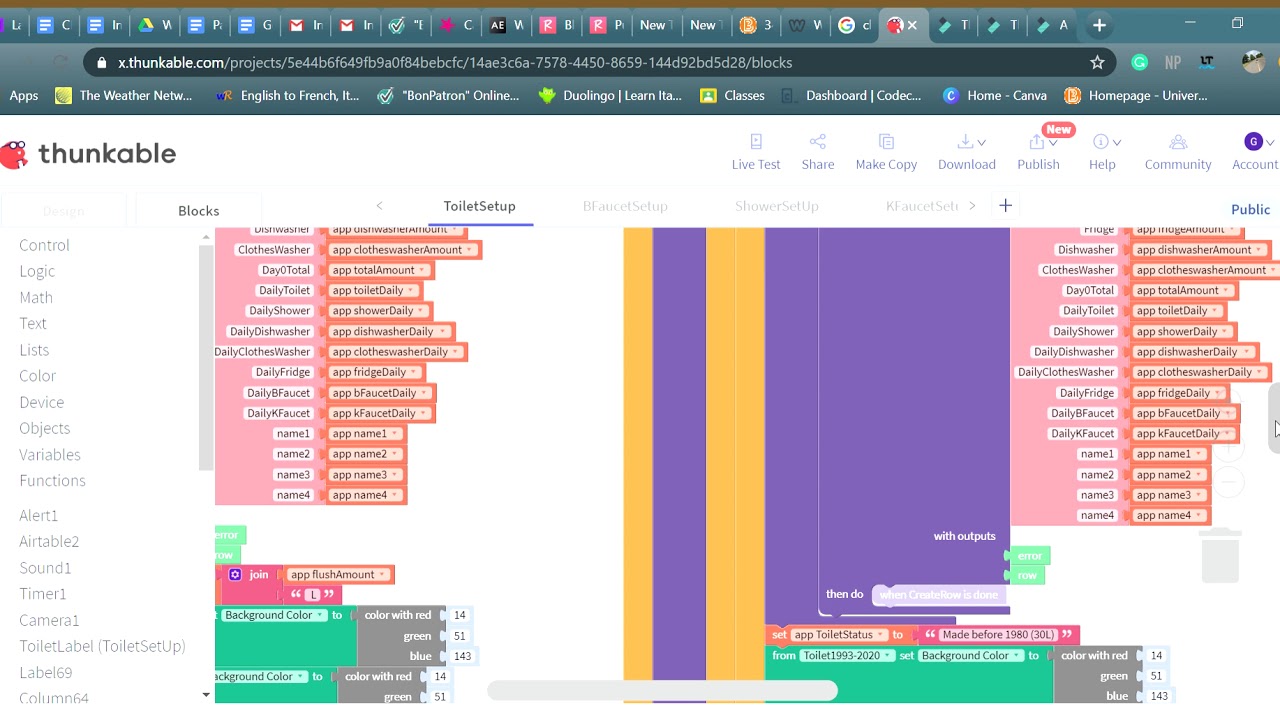Viewport: 1280px width, 720px height.
Task: Open the Community page
Action: click(1178, 152)
